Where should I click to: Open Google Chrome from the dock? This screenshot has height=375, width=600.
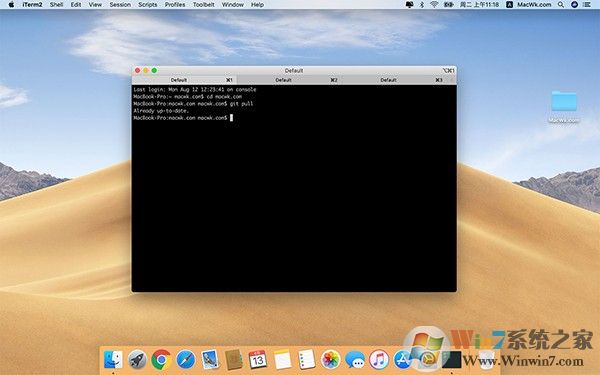tap(161, 359)
